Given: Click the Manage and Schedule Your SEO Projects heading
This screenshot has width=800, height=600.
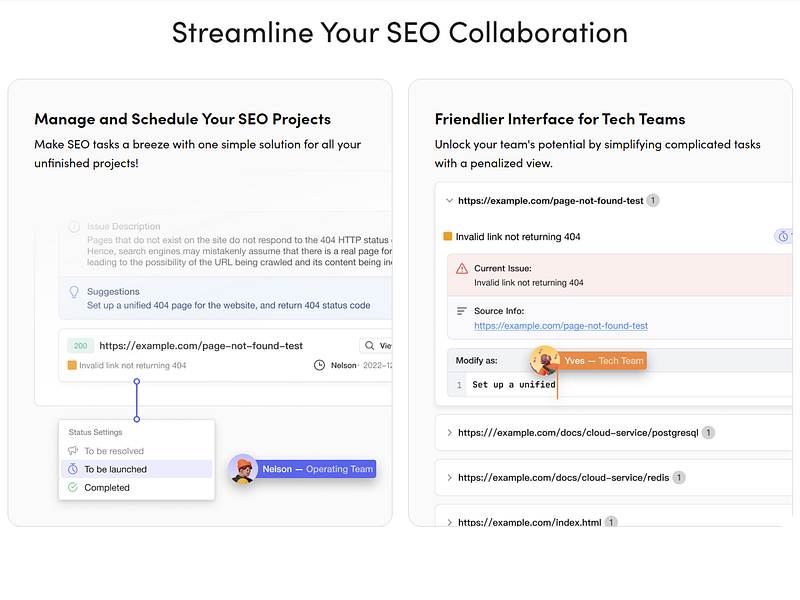Looking at the screenshot, I should (x=183, y=119).
